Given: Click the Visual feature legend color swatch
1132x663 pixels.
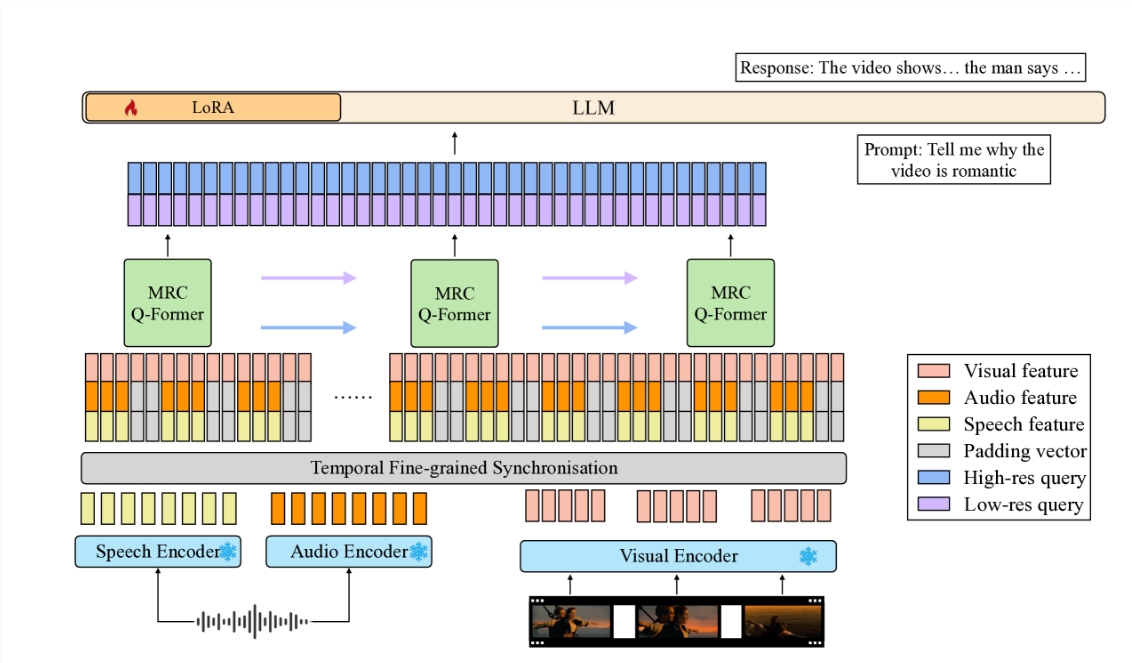Looking at the screenshot, I should [x=934, y=371].
